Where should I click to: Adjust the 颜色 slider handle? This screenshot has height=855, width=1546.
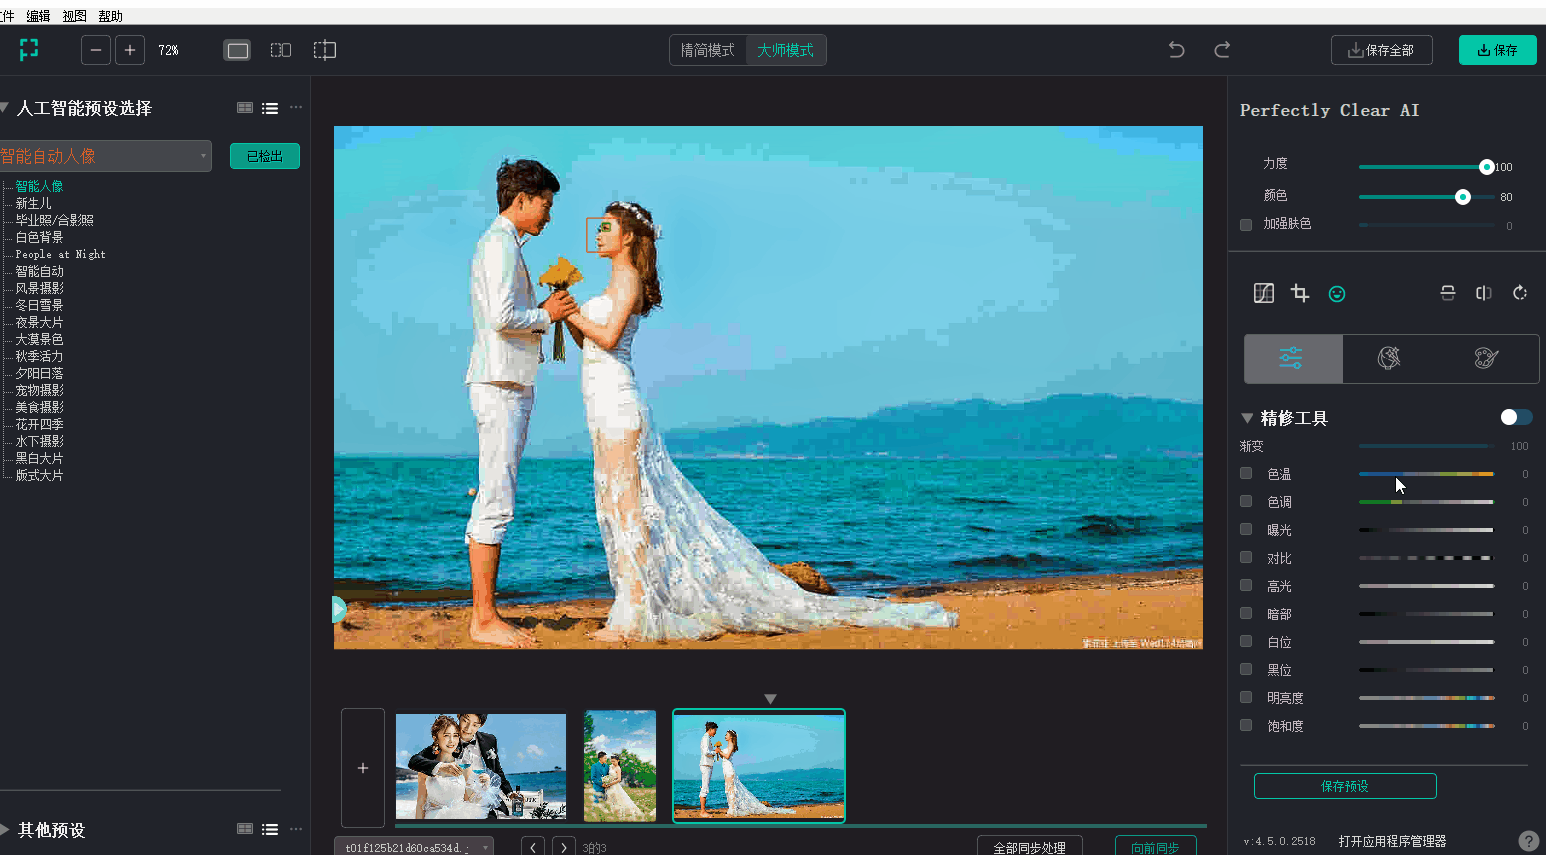coord(1463,197)
